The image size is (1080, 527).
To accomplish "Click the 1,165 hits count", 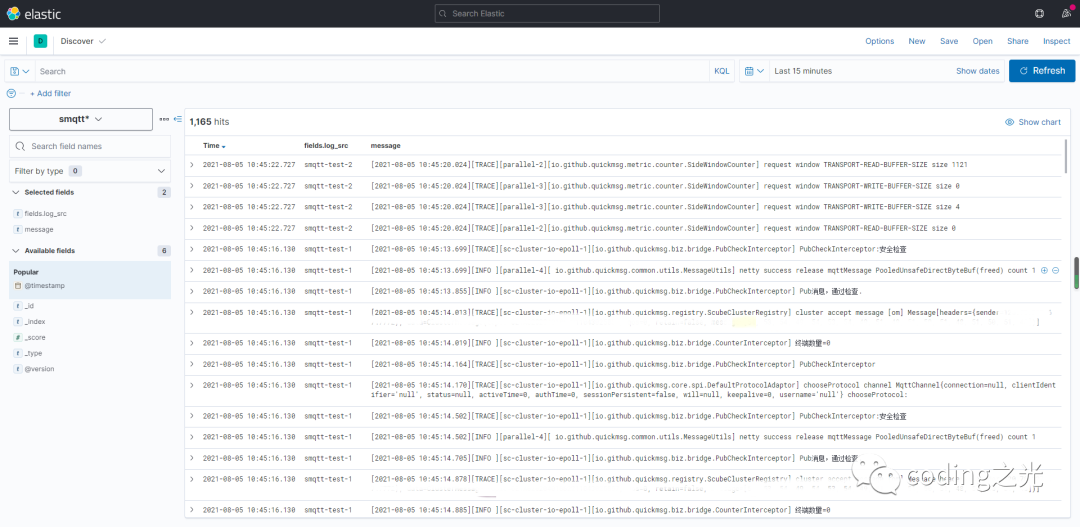I will point(209,122).
